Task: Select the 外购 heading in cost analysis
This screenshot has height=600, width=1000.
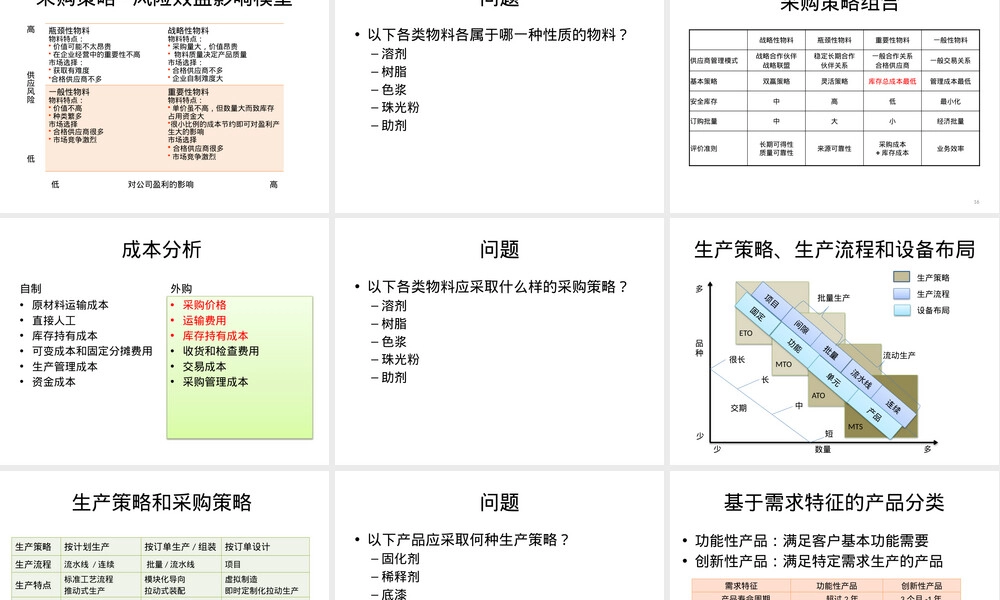Action: tap(181, 288)
